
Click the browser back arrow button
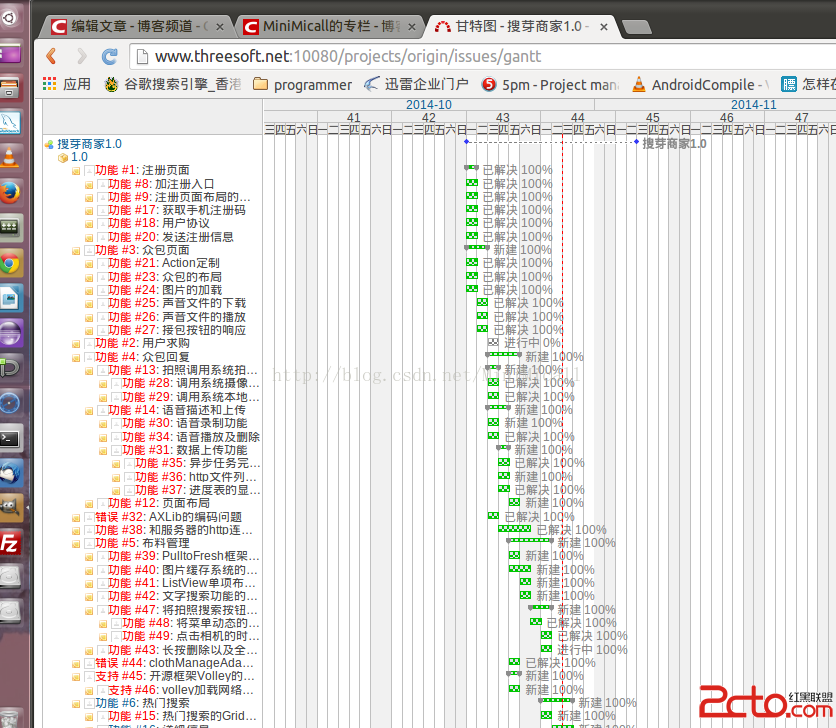click(x=52, y=56)
